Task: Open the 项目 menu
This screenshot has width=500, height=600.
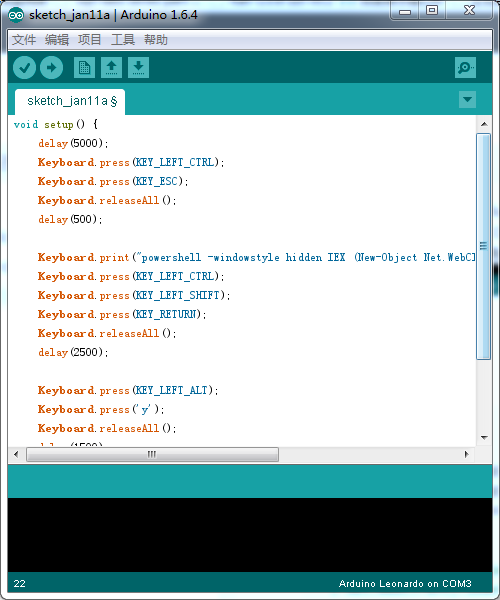Action: tap(90, 40)
